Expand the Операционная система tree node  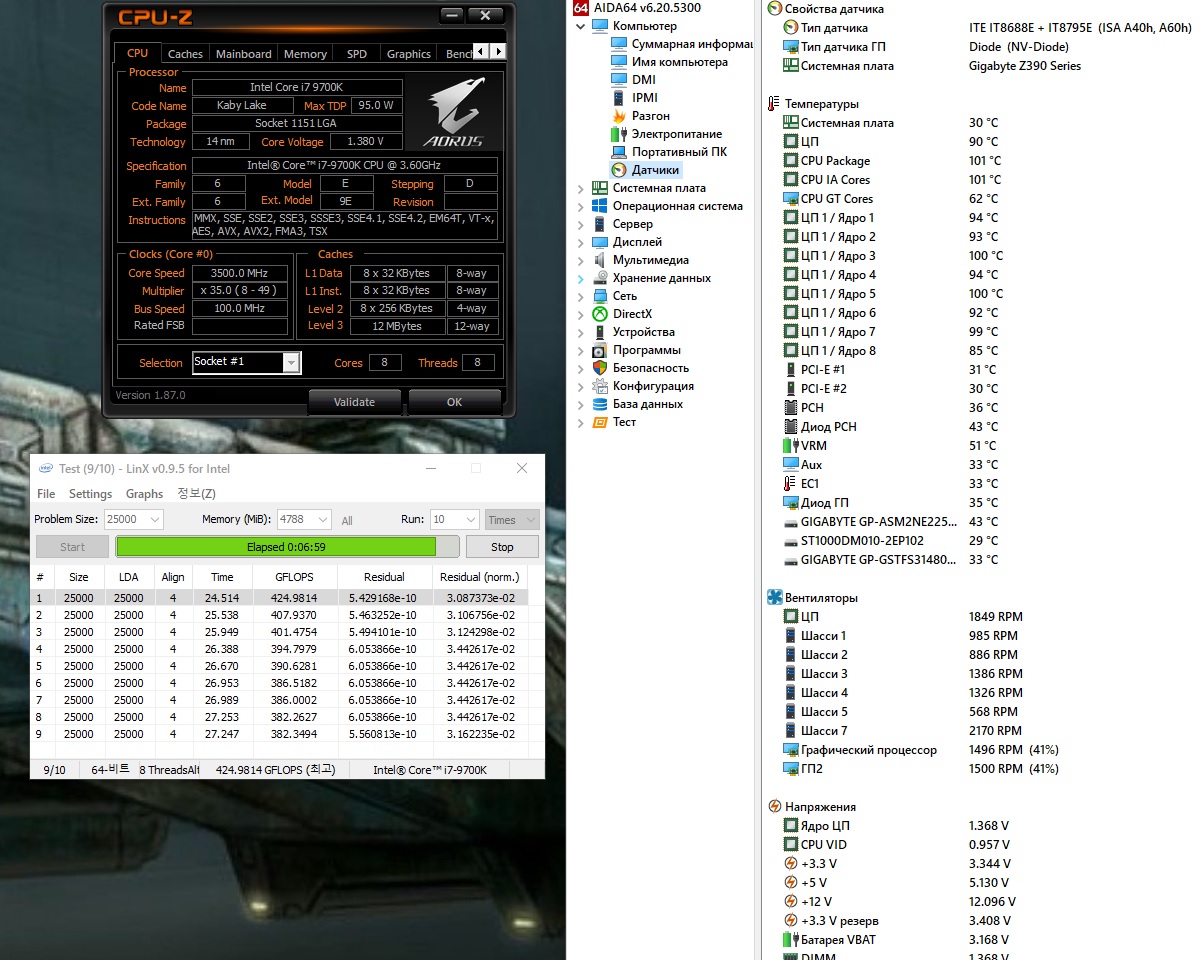click(x=581, y=206)
